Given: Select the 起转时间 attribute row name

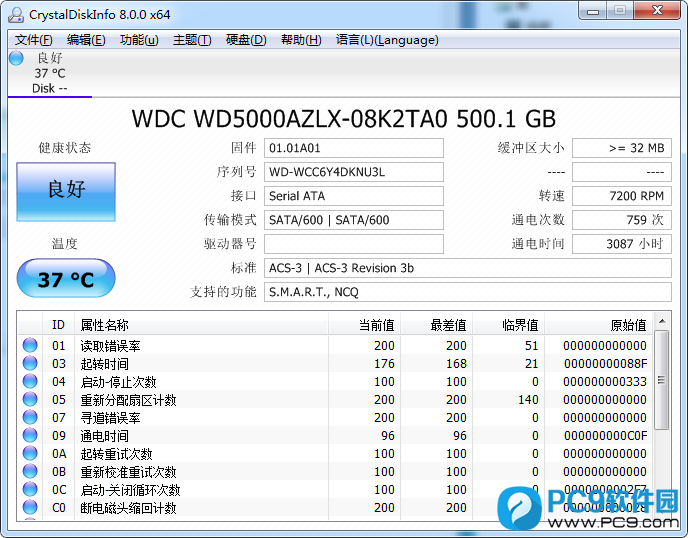Looking at the screenshot, I should tap(104, 364).
